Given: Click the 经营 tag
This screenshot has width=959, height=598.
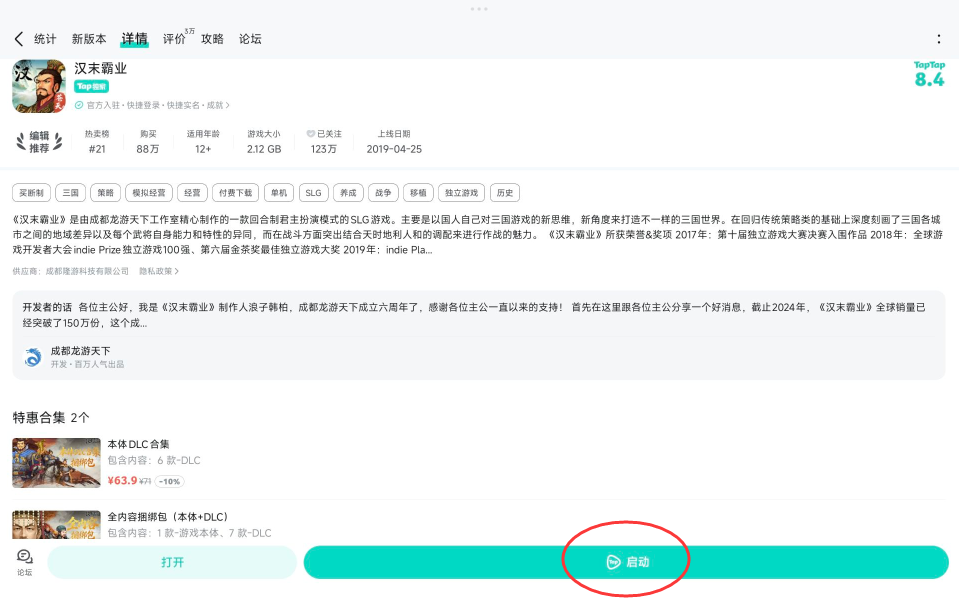Looking at the screenshot, I should tap(193, 193).
